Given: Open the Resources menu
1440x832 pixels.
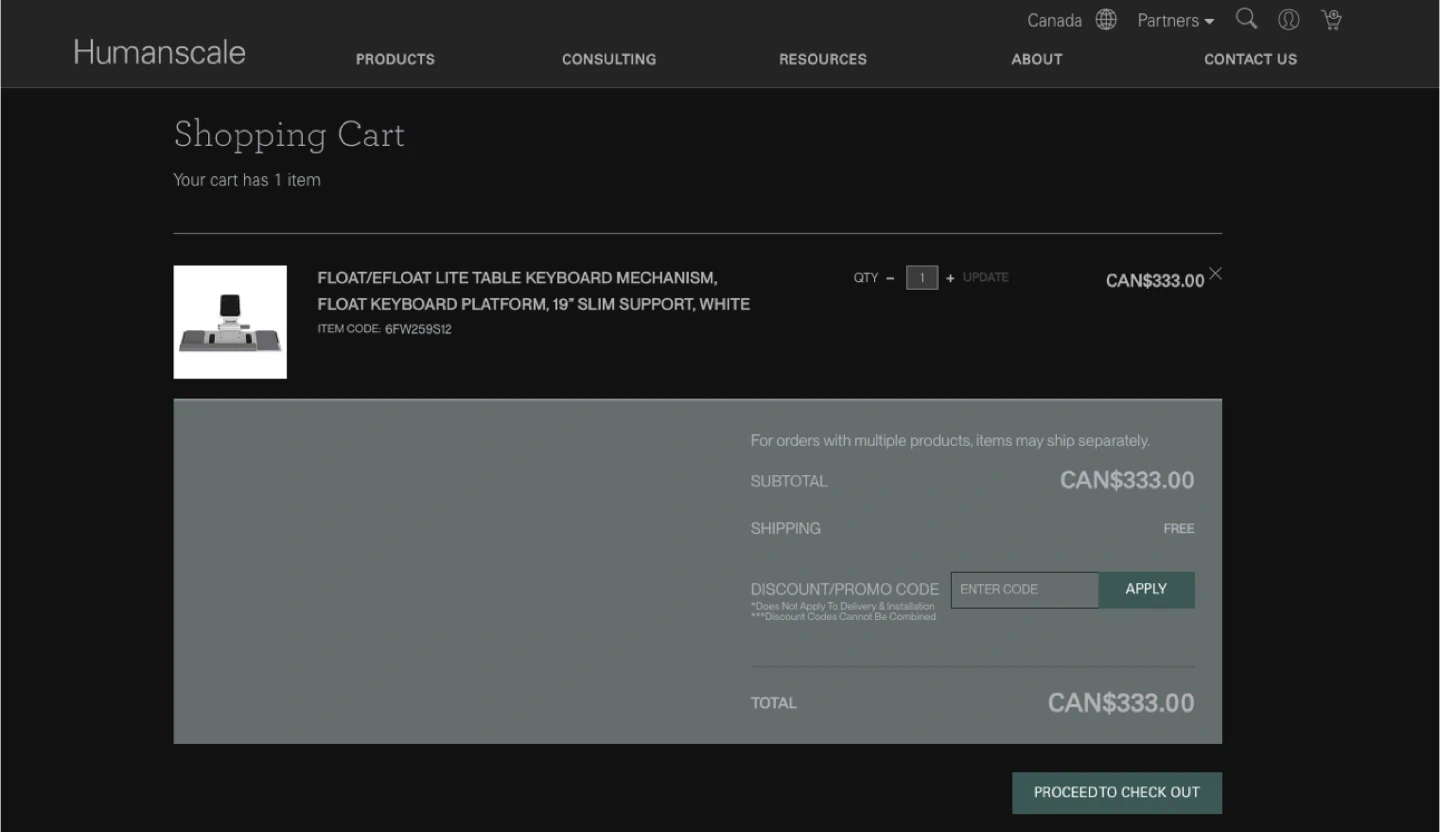Looking at the screenshot, I should pos(823,59).
